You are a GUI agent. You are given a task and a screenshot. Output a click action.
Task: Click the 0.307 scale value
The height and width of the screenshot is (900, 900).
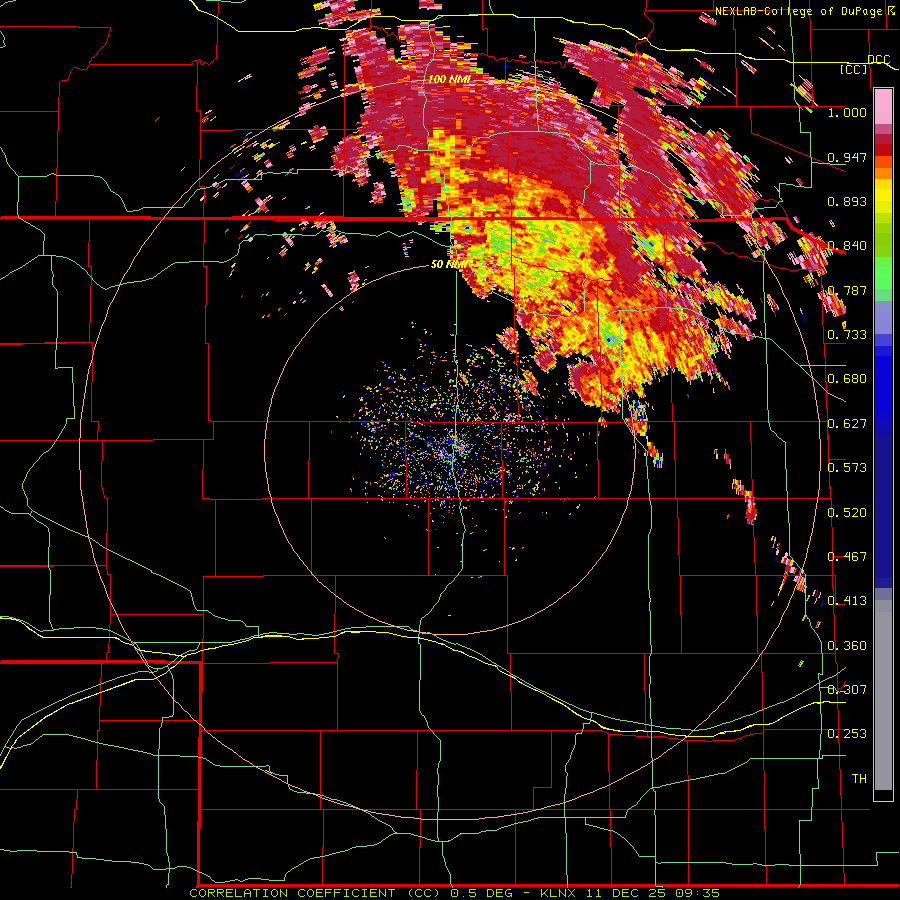[847, 690]
